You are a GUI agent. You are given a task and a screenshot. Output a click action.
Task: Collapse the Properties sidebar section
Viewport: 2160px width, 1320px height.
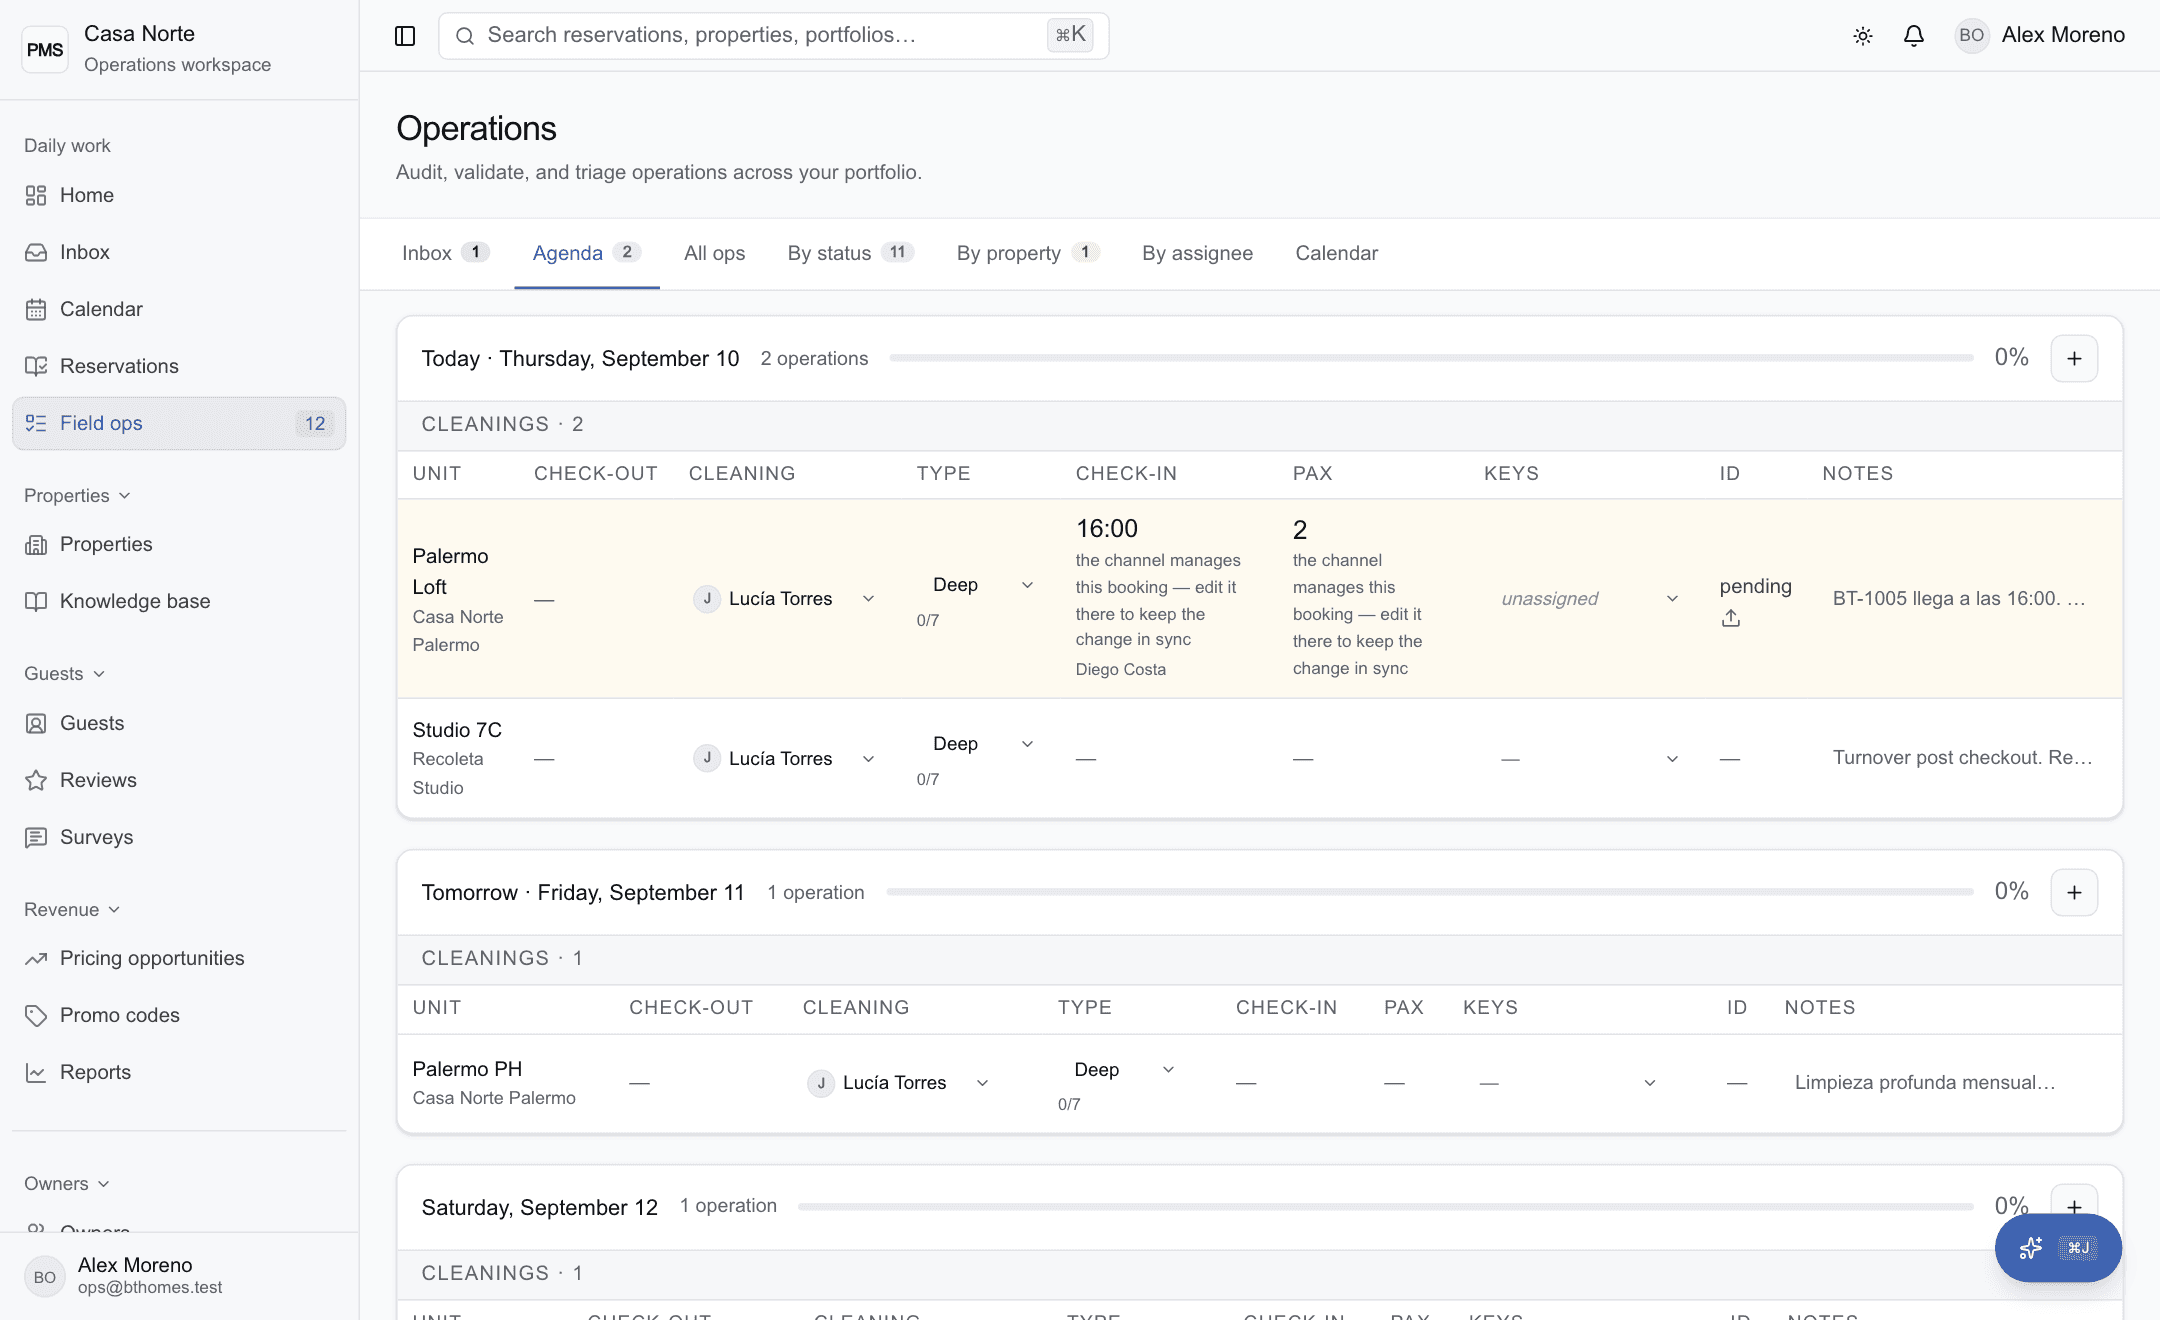[78, 496]
